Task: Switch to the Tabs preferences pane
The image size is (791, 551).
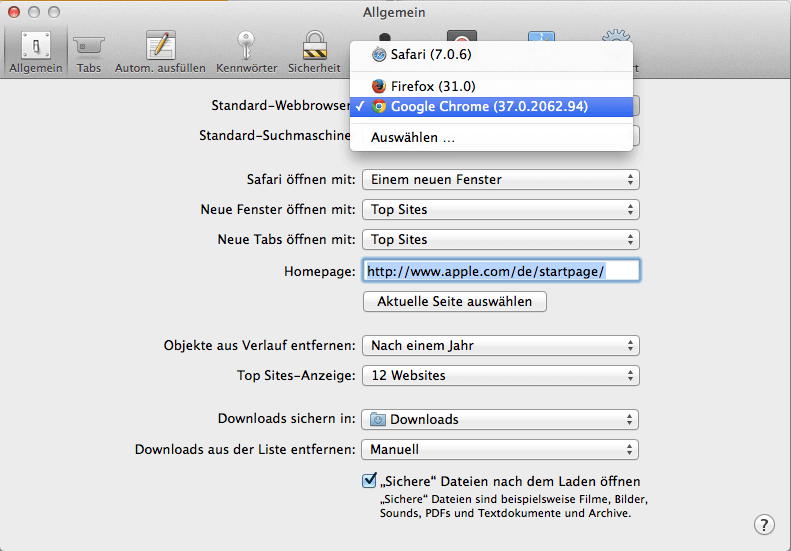Action: click(x=89, y=51)
